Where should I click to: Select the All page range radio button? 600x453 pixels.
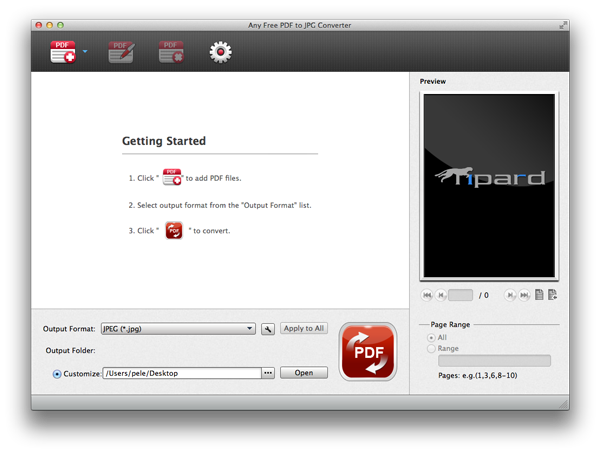(431, 337)
